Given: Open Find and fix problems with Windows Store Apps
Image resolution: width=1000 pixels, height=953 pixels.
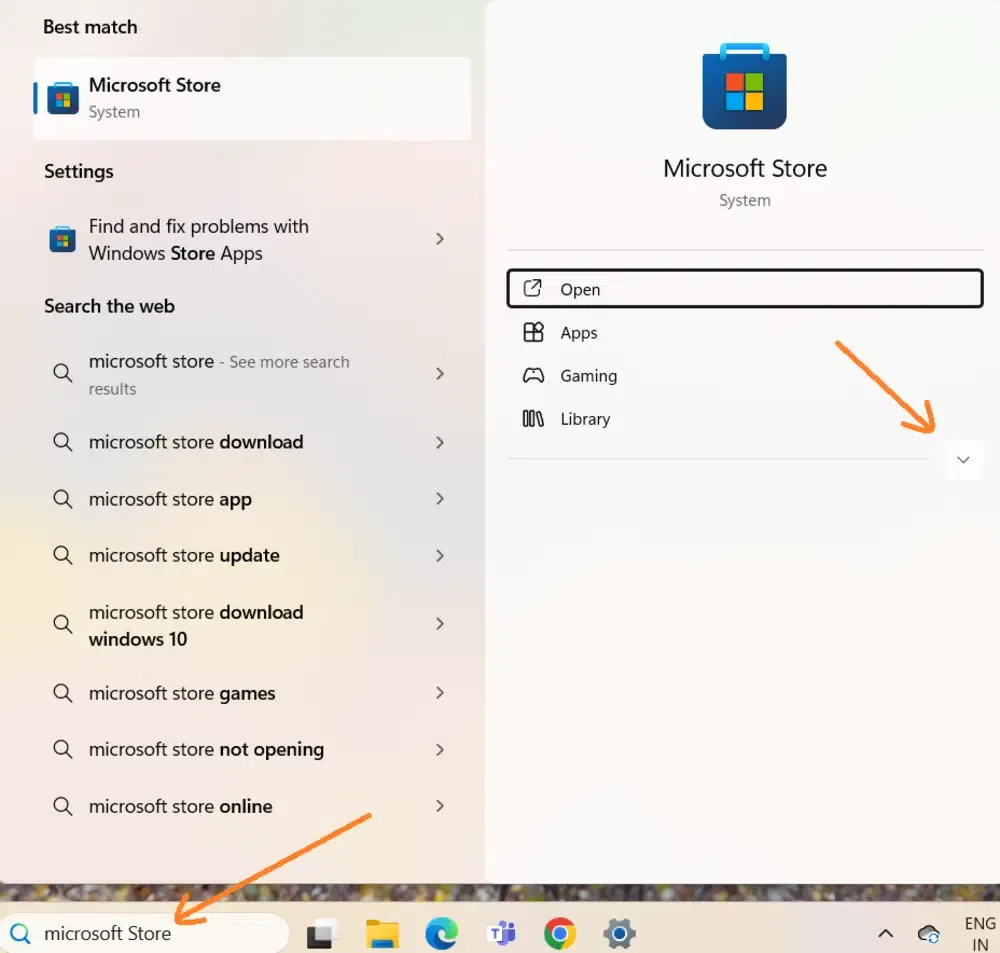Looking at the screenshot, I should (x=252, y=239).
